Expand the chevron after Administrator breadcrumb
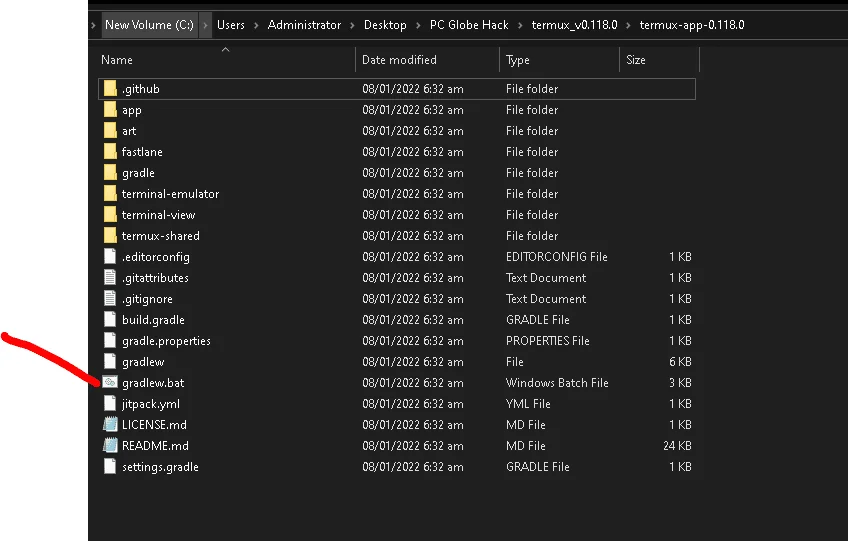The width and height of the screenshot is (848, 541). pos(352,25)
